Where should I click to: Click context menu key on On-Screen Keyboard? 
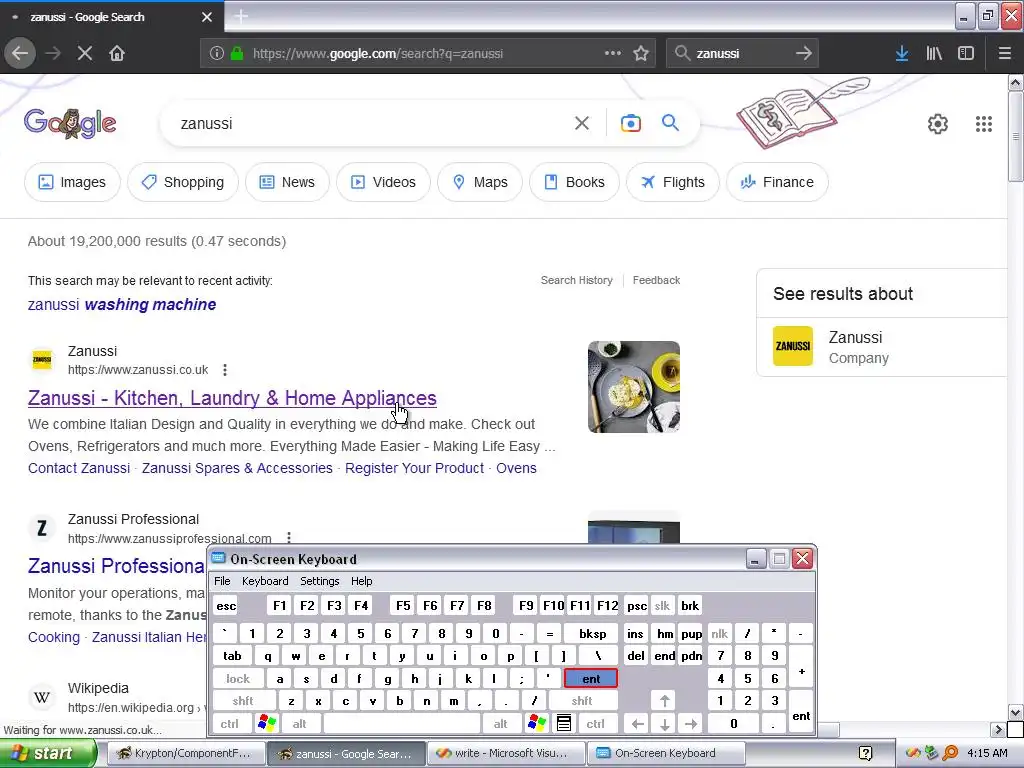tap(564, 724)
